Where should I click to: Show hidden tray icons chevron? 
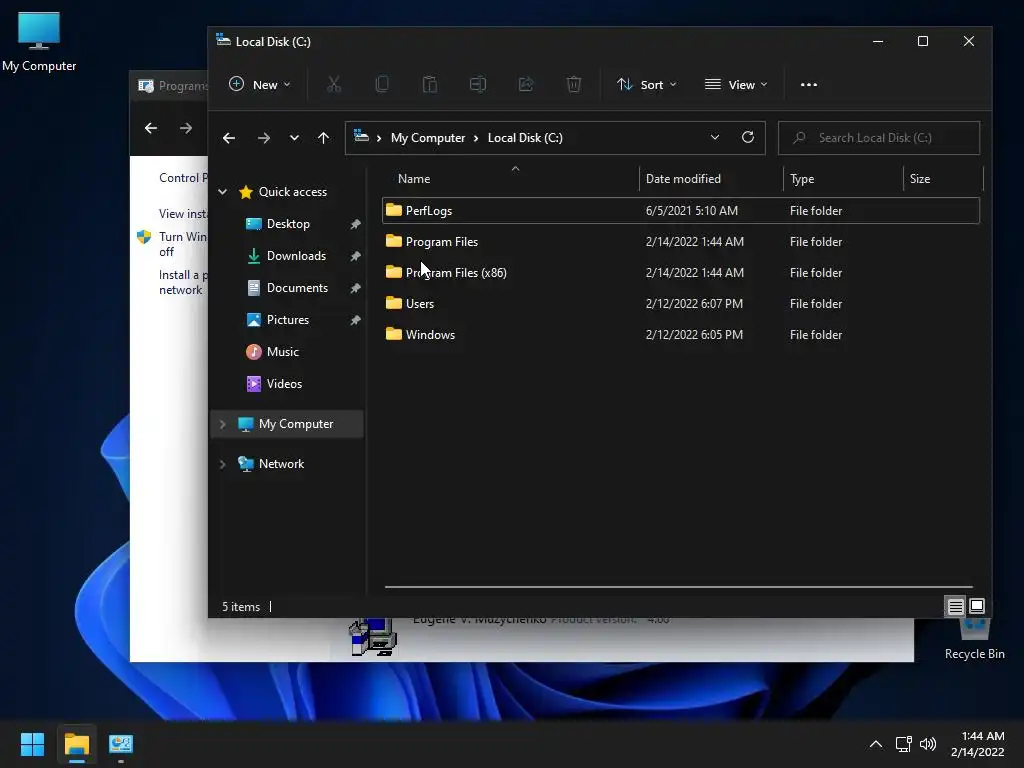(x=876, y=744)
